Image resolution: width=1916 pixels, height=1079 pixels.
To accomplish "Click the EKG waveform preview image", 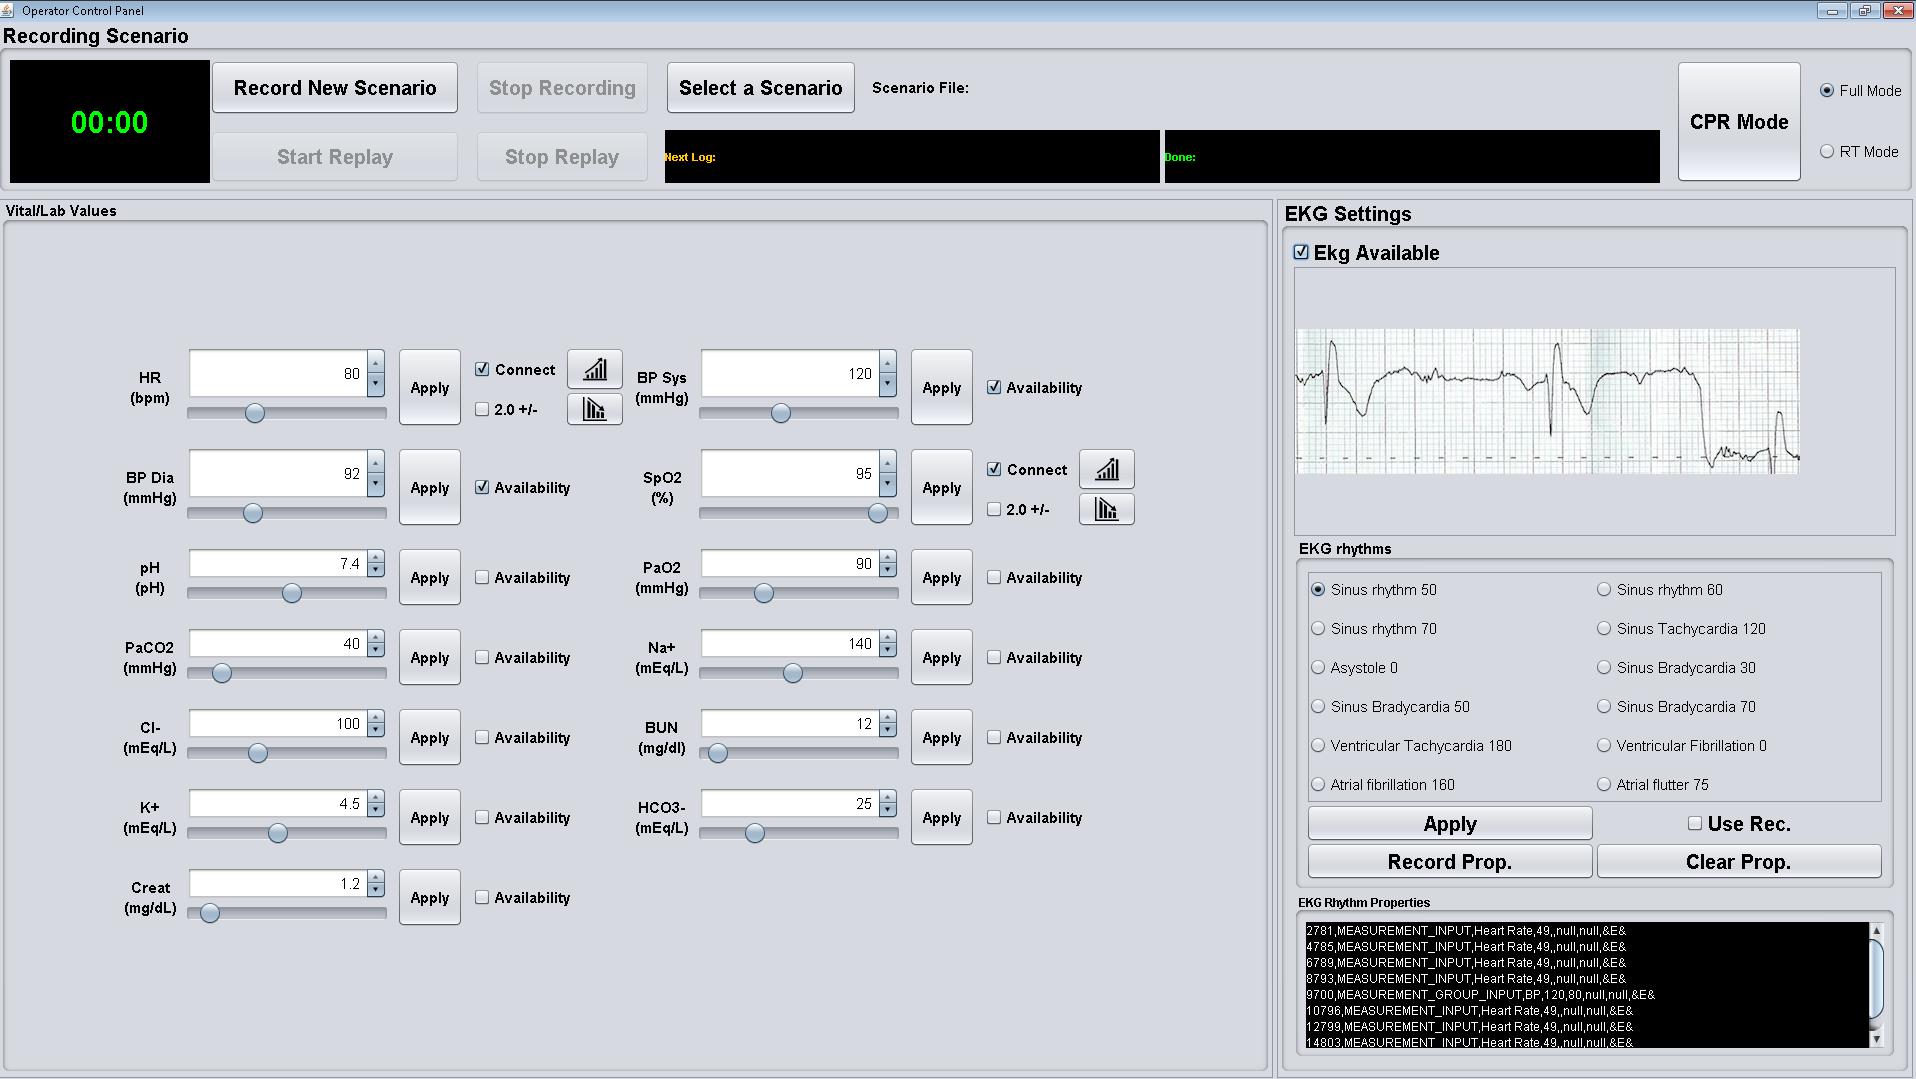I will click(x=1548, y=401).
